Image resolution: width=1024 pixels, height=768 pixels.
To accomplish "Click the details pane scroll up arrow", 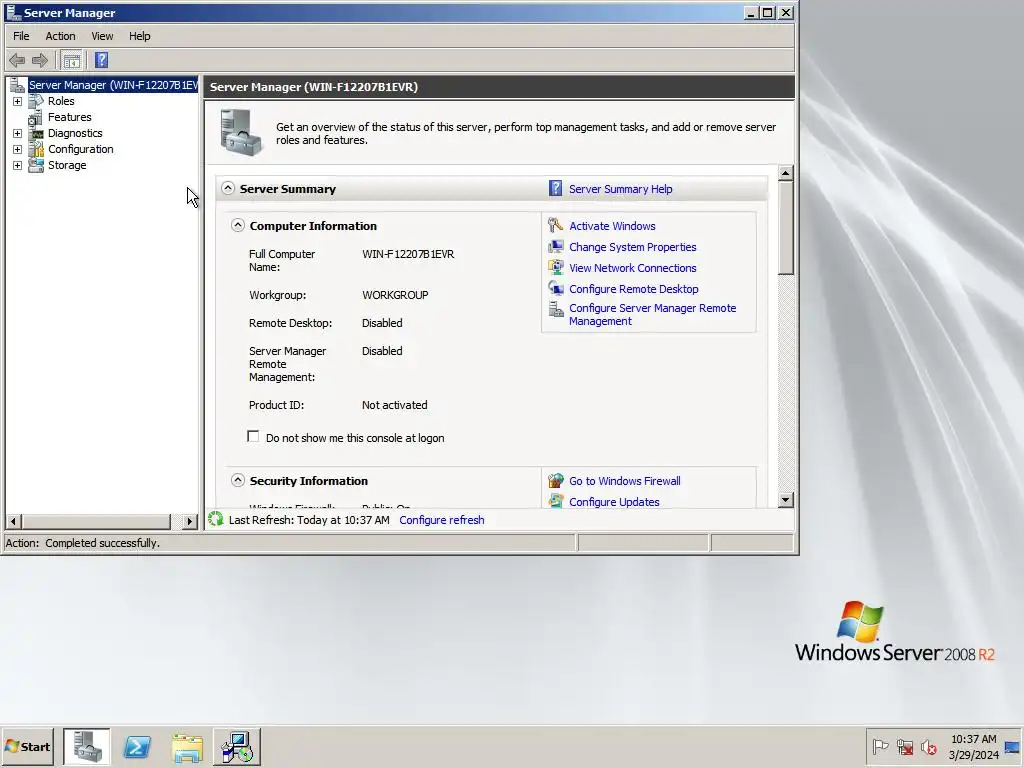I will pyautogui.click(x=786, y=173).
